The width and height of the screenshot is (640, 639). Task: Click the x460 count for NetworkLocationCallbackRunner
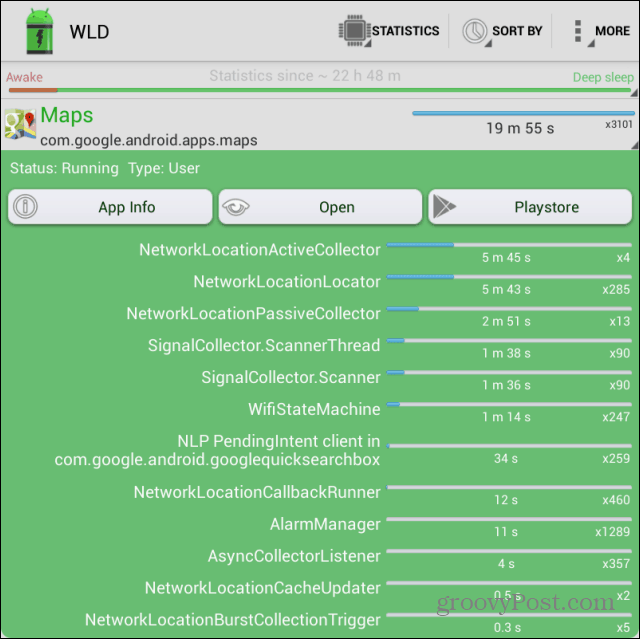(616, 500)
